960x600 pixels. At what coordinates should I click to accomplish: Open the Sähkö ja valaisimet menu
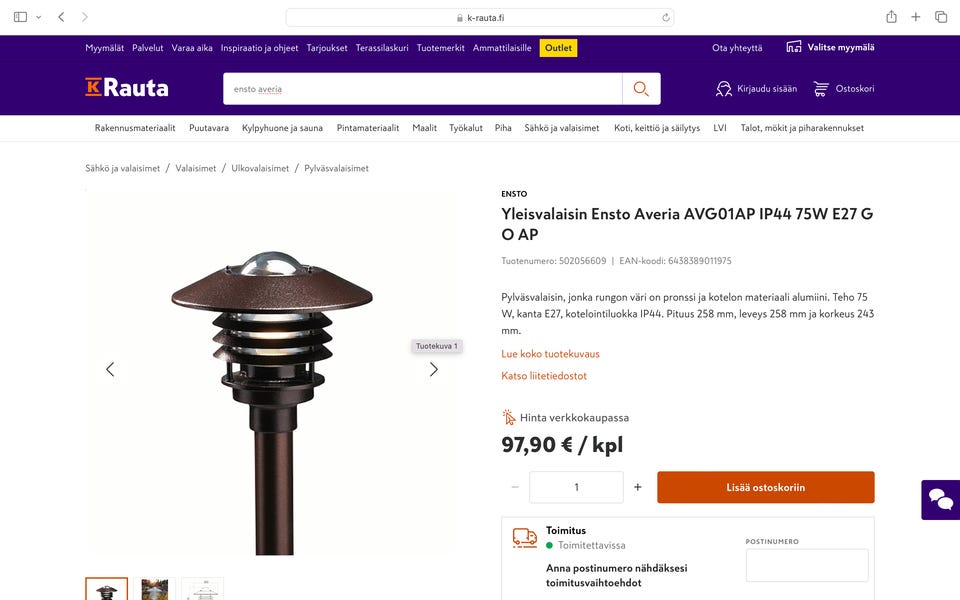pos(561,128)
